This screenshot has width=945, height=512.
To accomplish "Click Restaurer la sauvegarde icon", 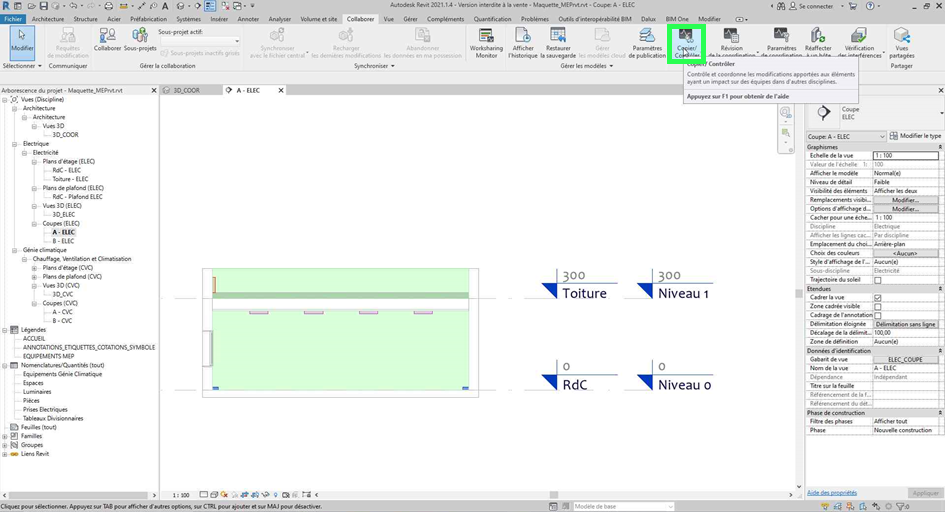I will pyautogui.click(x=558, y=43).
